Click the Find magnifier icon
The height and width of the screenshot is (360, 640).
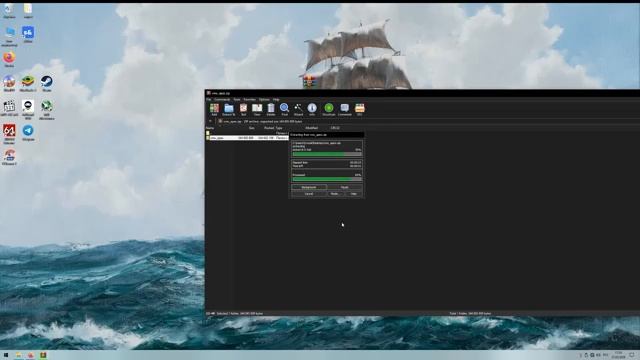(284, 108)
